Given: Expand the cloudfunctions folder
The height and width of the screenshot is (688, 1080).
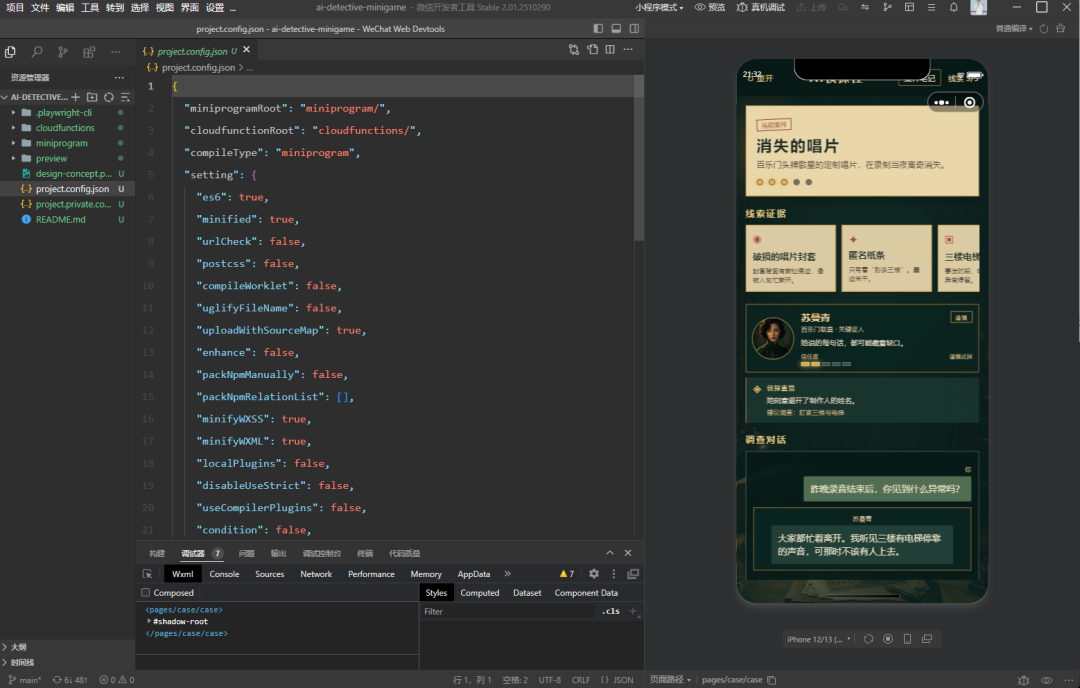Looking at the screenshot, I should coord(65,127).
